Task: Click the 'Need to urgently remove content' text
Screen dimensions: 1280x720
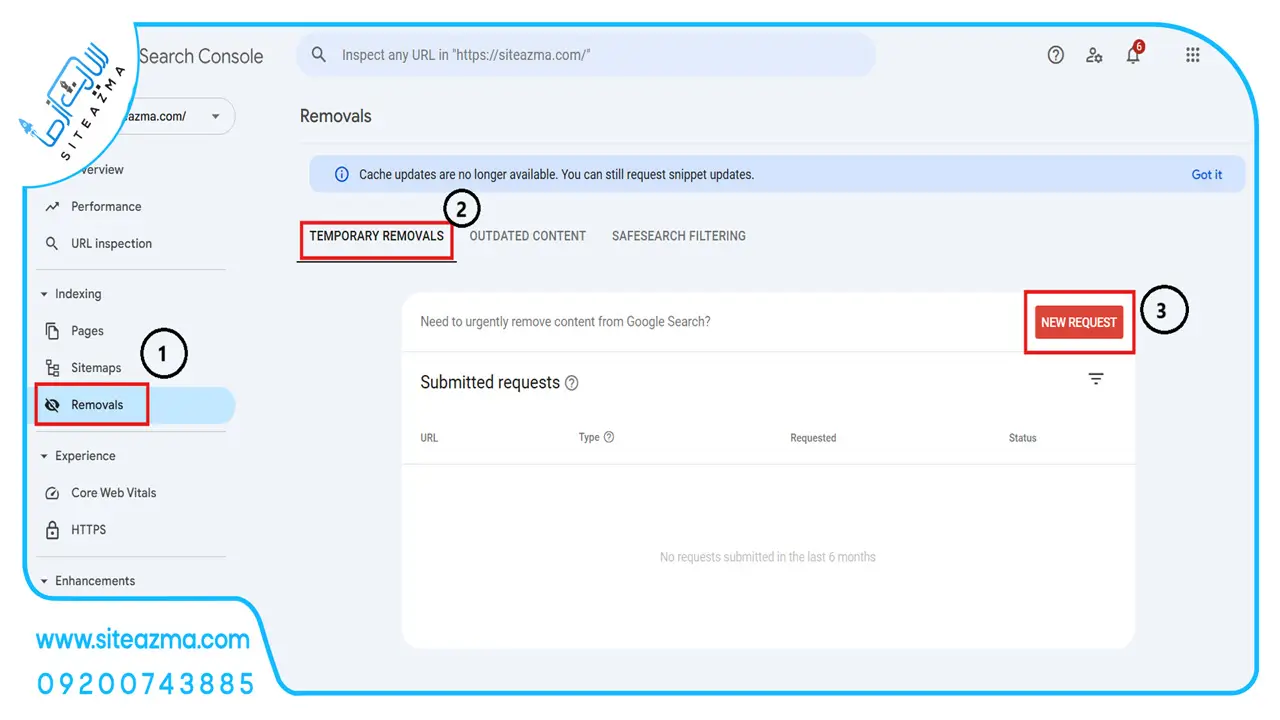Action: pyautogui.click(x=565, y=322)
